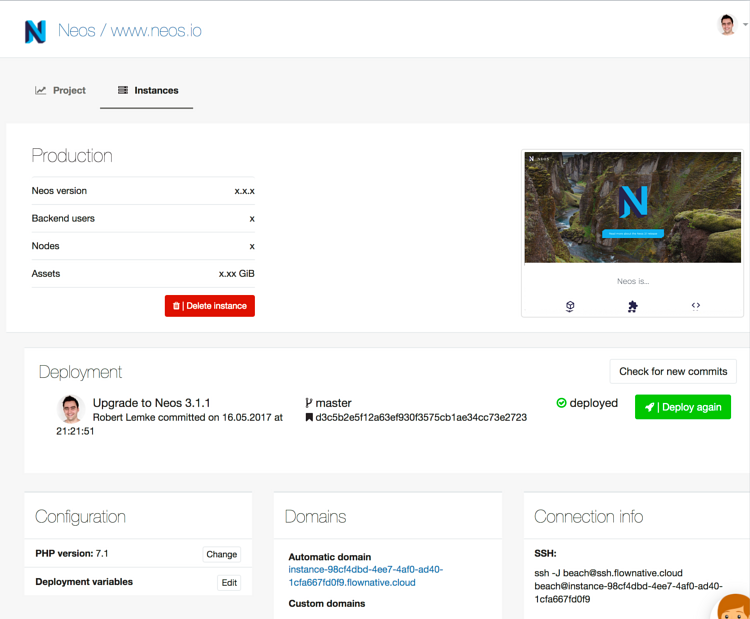Select the SSH connection command text
Viewport: 750px width, 619px height.
tap(628, 586)
